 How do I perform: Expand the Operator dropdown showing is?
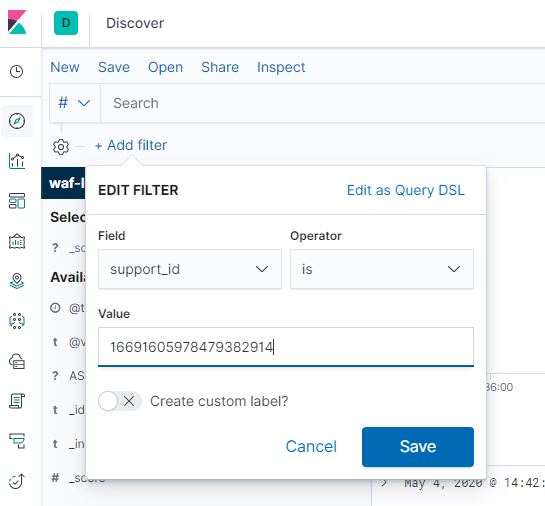pos(382,269)
